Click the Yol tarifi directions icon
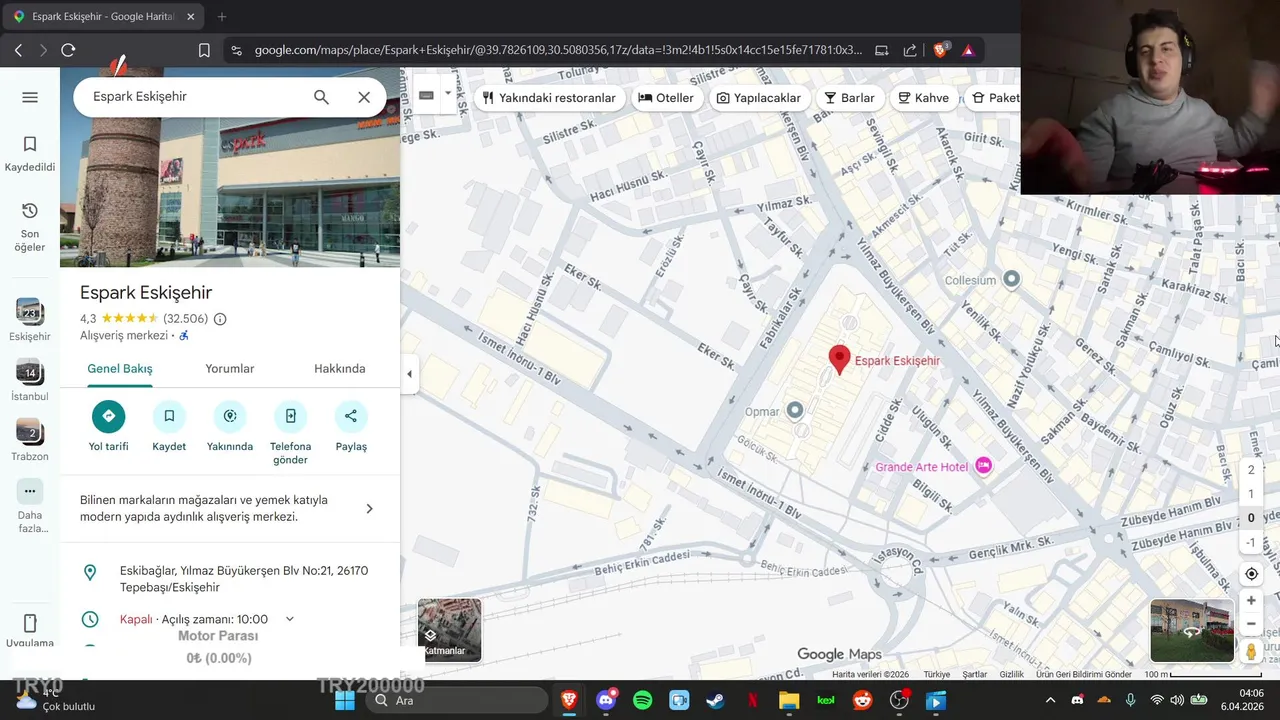 pos(108,416)
